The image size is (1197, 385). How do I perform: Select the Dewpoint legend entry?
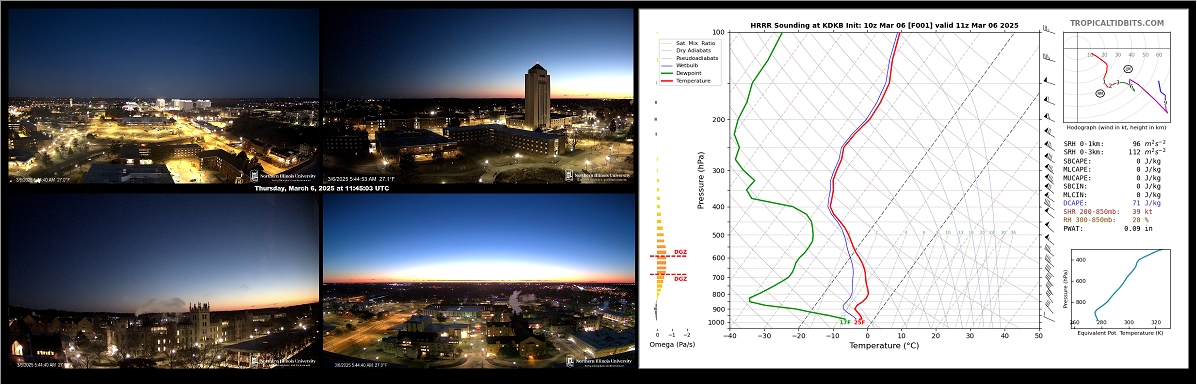690,73
